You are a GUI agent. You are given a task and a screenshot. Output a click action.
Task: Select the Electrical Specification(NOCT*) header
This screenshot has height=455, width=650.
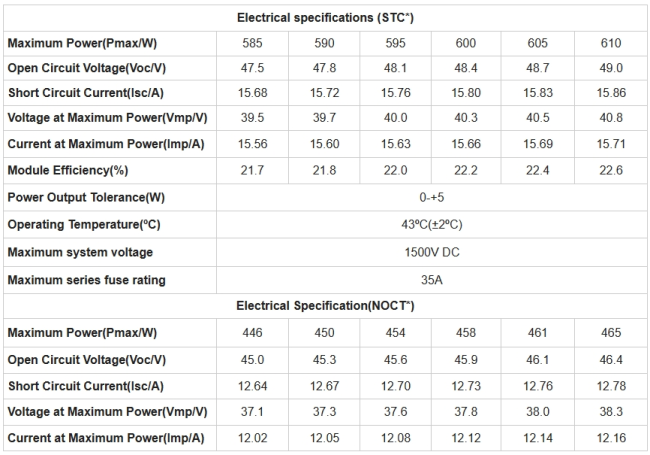click(x=325, y=305)
